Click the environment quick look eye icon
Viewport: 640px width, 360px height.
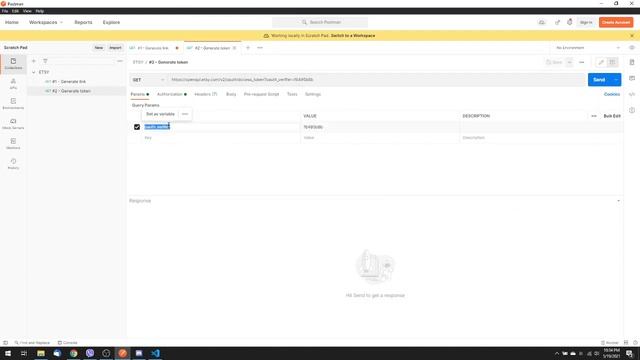[632, 48]
